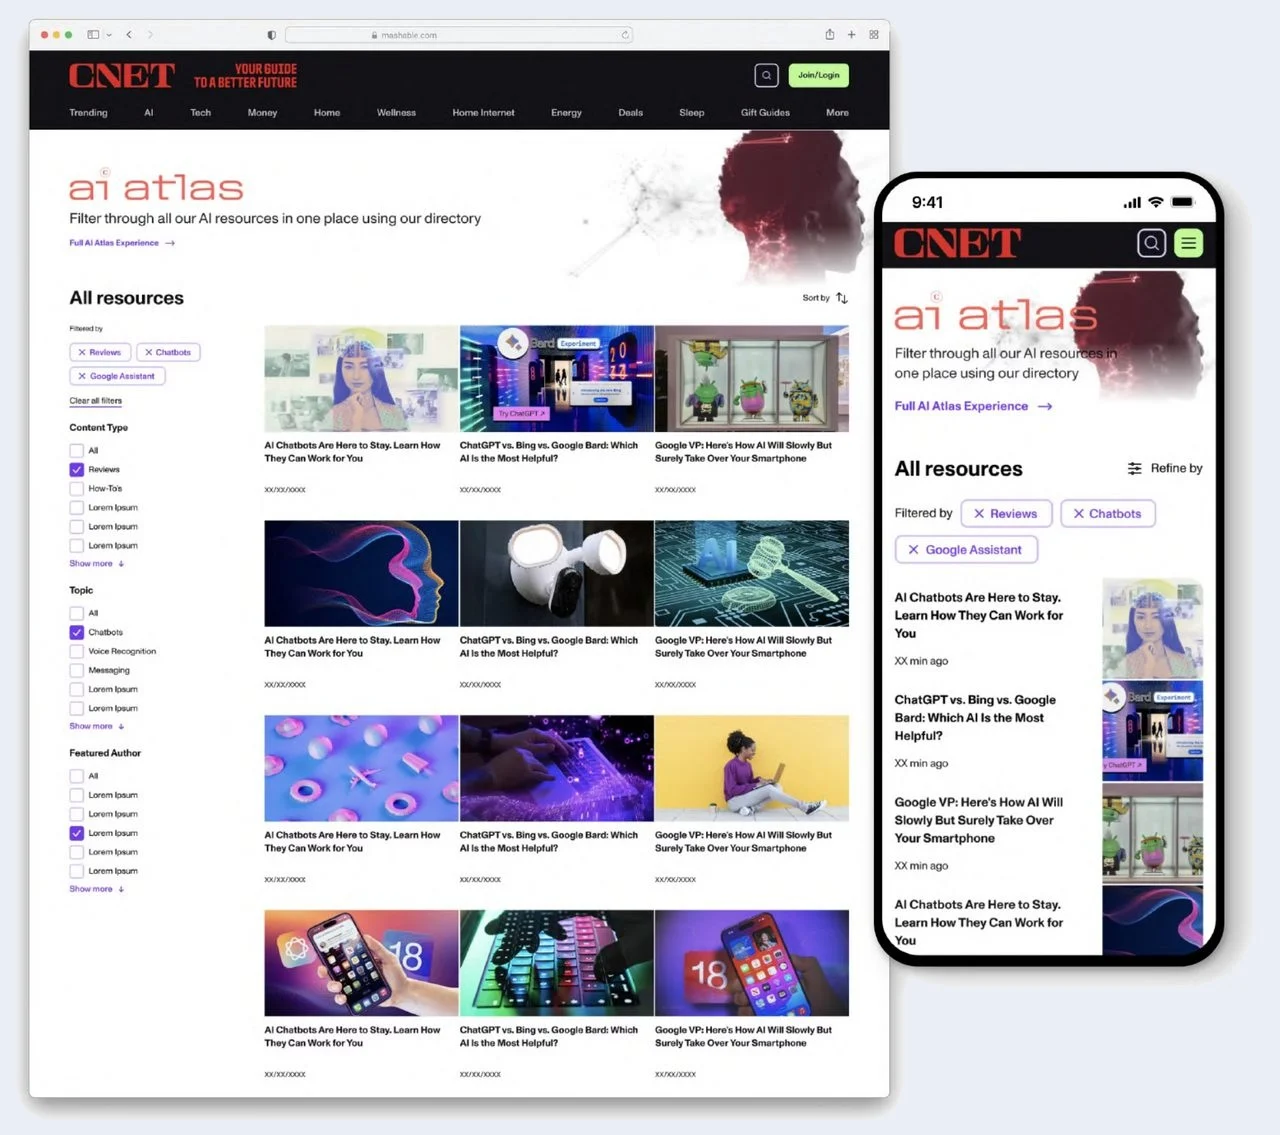Open the CNET logo home link on desktop

coord(122,75)
